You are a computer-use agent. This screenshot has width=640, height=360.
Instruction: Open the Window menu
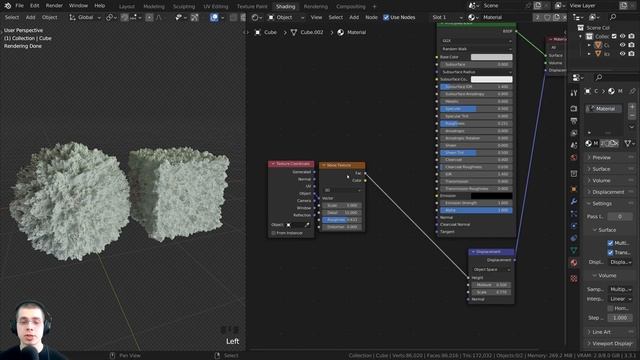pyautogui.click(x=78, y=6)
